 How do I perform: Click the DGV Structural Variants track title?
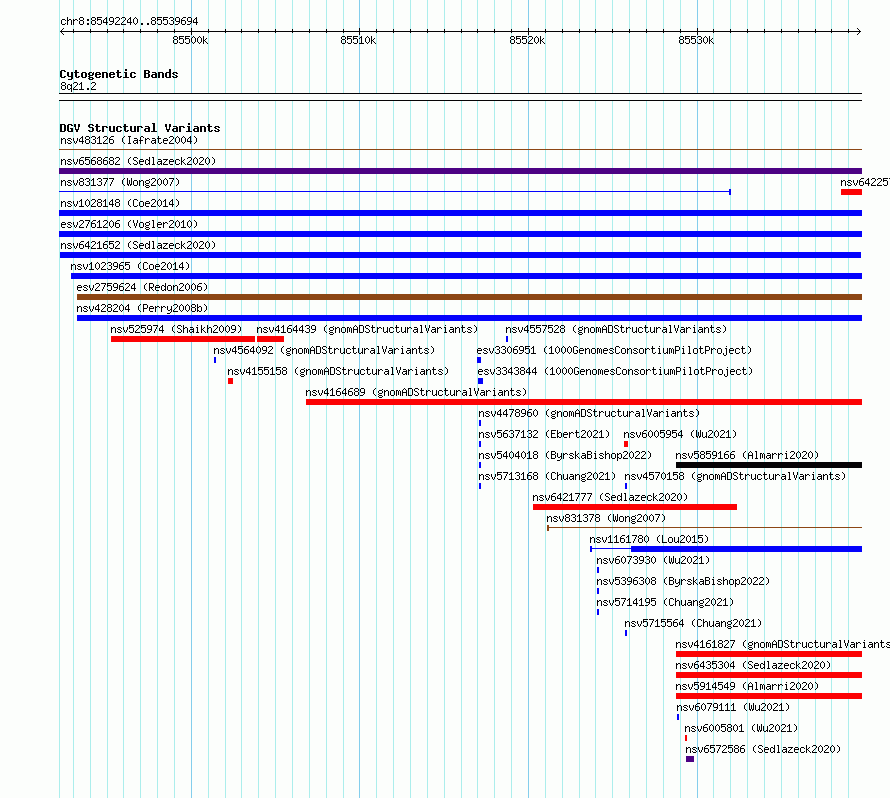click(x=140, y=128)
